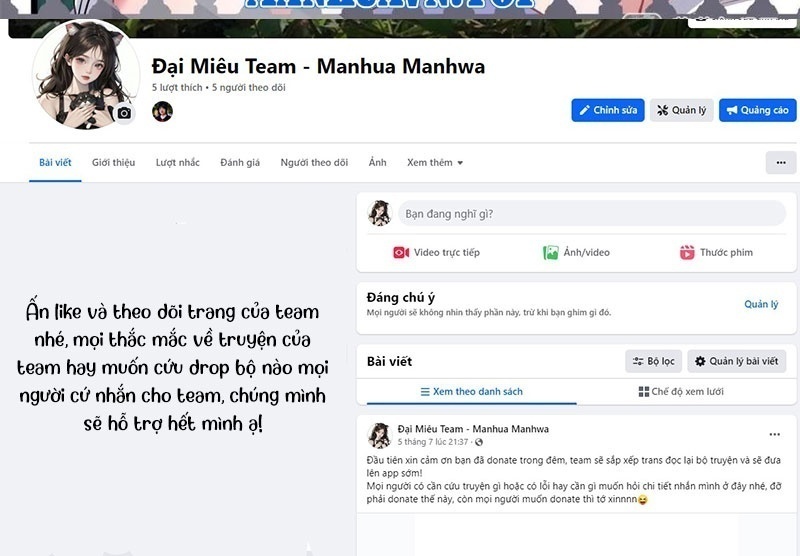
Task: Switch to Chế độ xem lưới grid view
Action: tap(681, 392)
